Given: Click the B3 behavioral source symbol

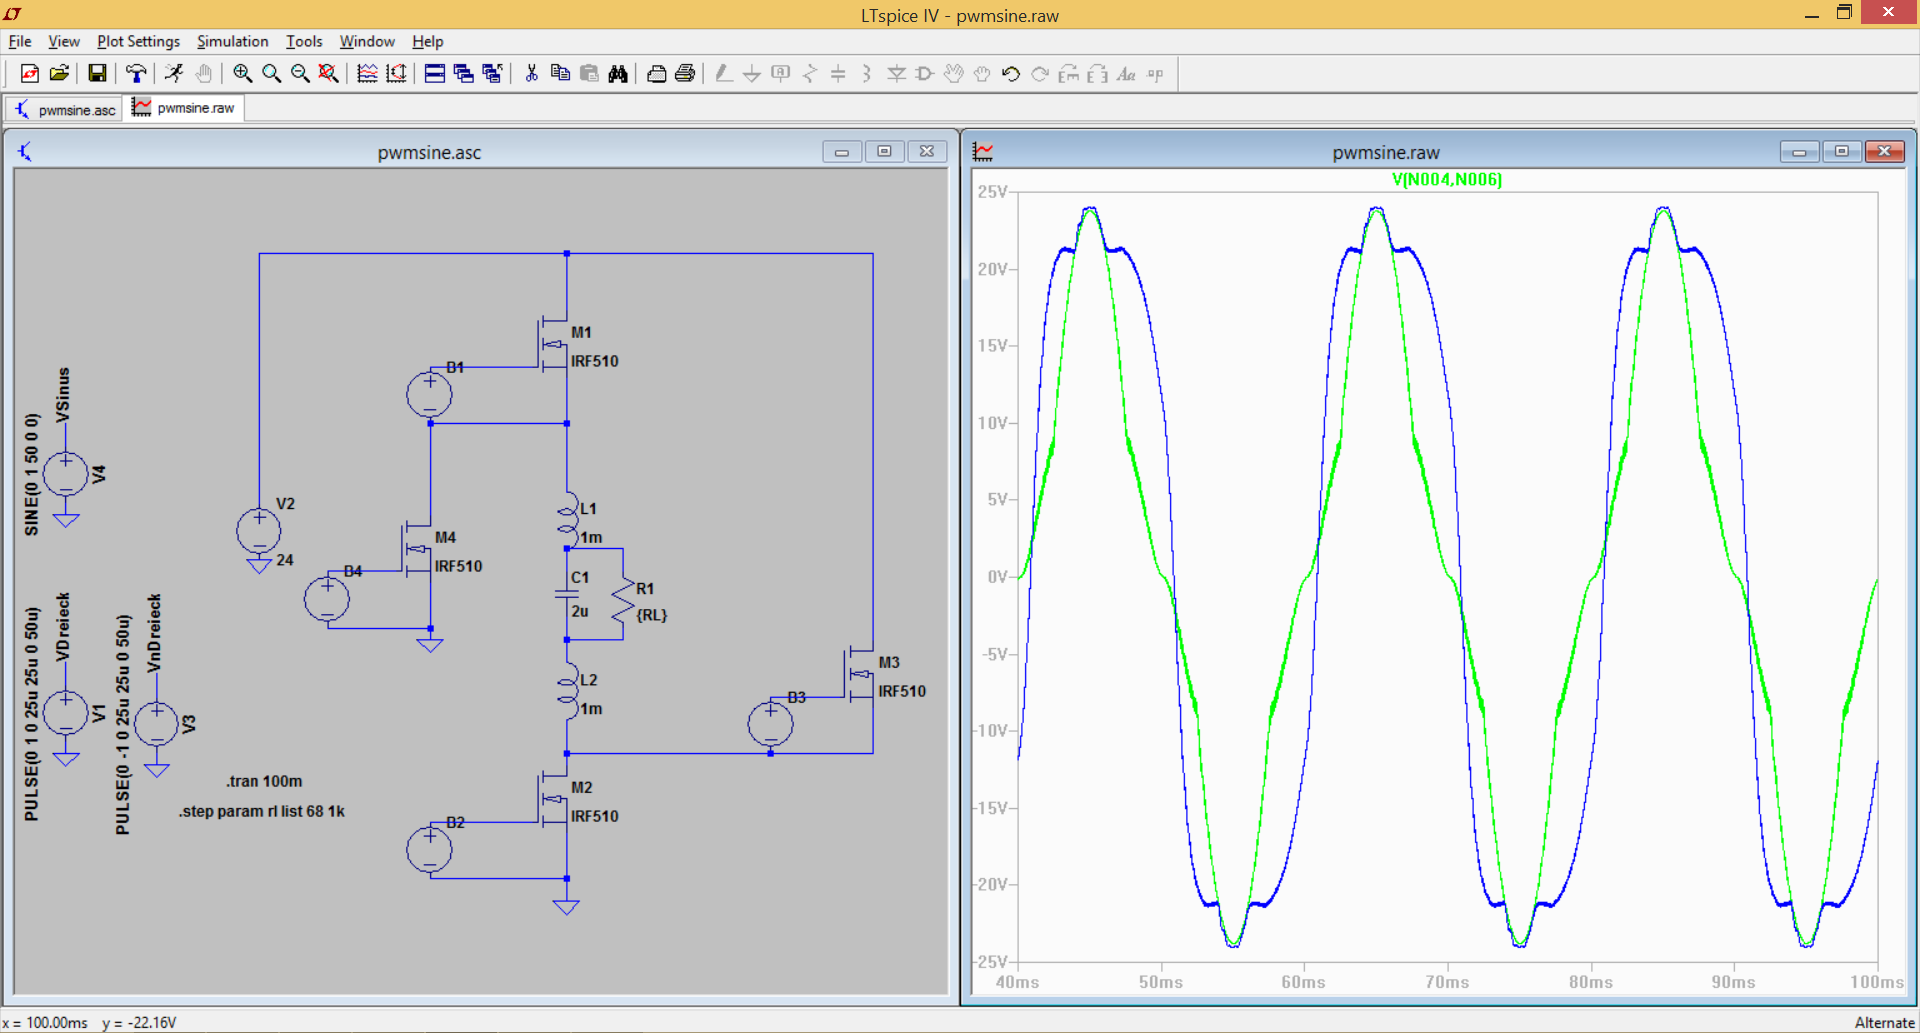Looking at the screenshot, I should (x=771, y=724).
